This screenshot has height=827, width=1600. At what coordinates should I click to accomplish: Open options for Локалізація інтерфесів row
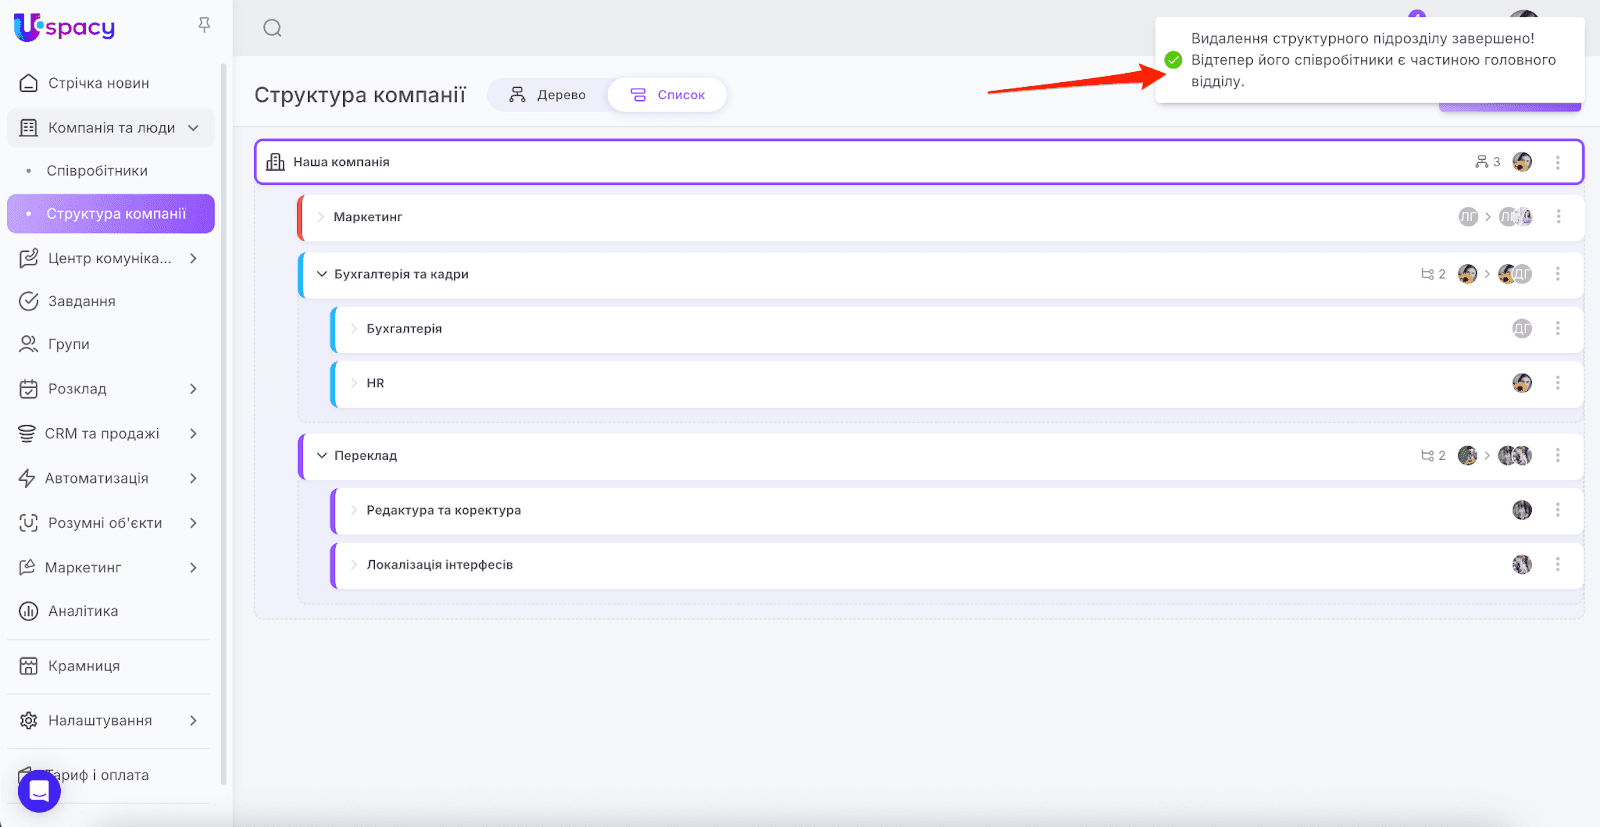1557,565
